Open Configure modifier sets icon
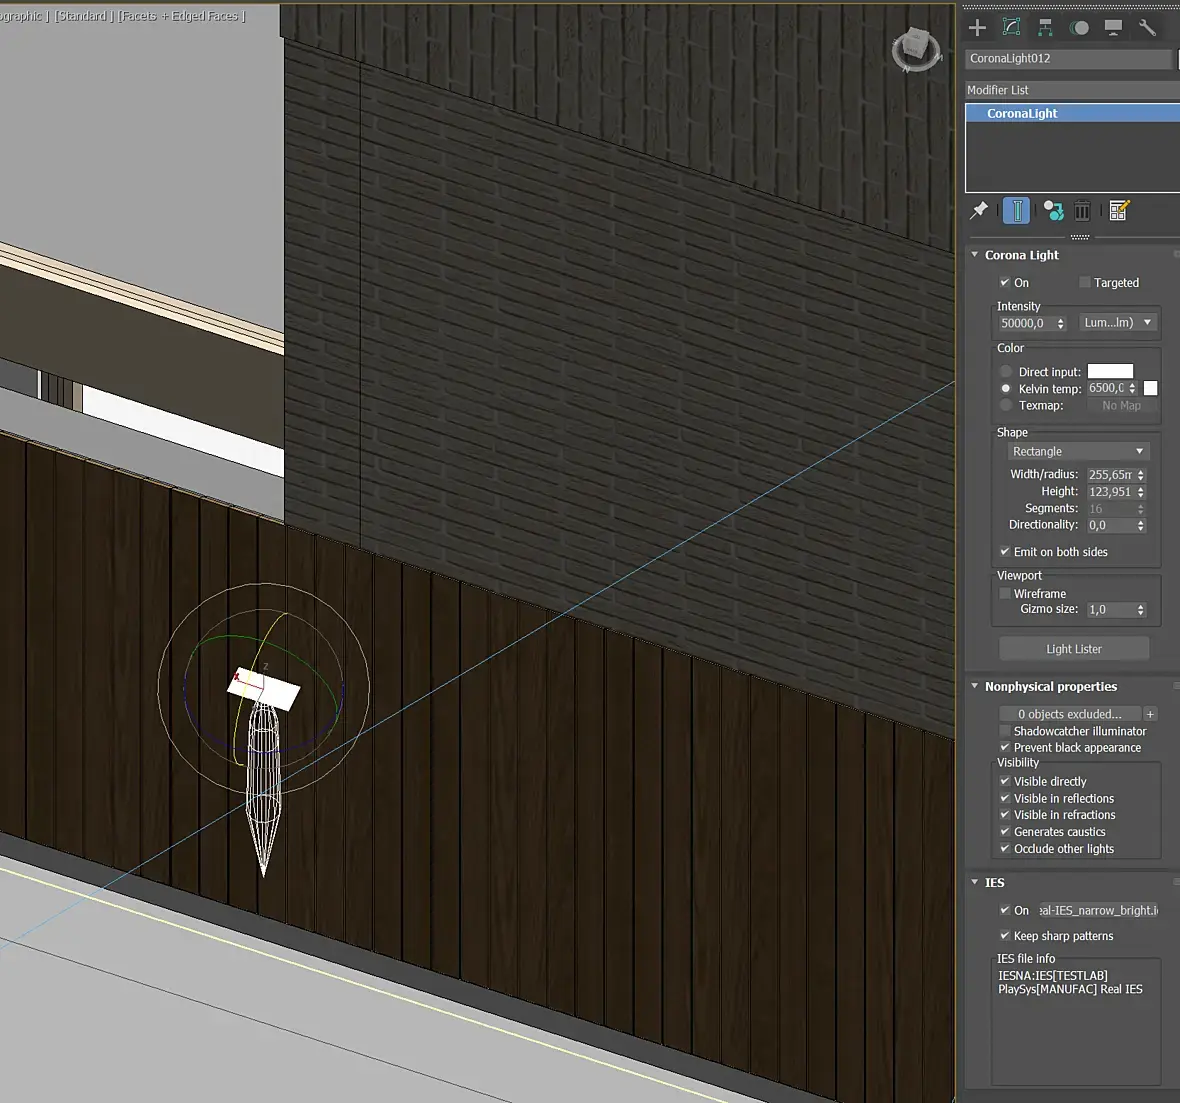Screen dimensions: 1180x1103 coord(1119,211)
